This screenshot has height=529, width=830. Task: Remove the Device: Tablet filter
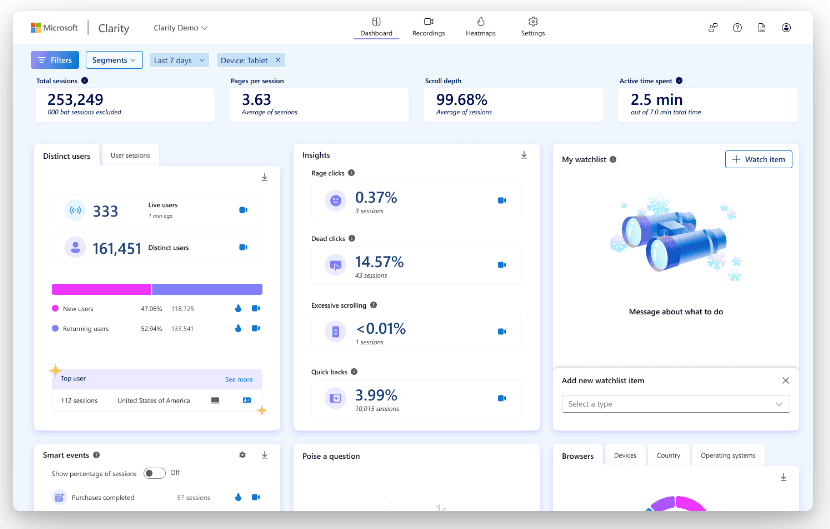[x=278, y=60]
